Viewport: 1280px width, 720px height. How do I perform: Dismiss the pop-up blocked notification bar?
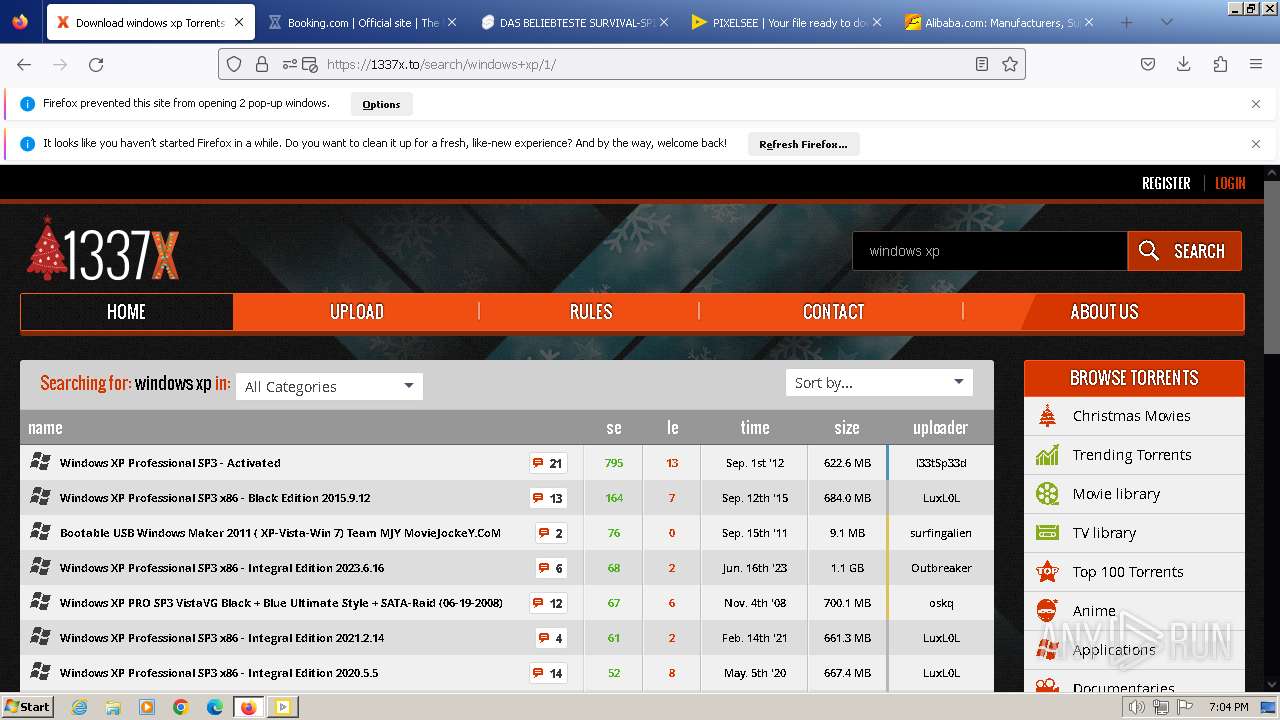click(1256, 104)
